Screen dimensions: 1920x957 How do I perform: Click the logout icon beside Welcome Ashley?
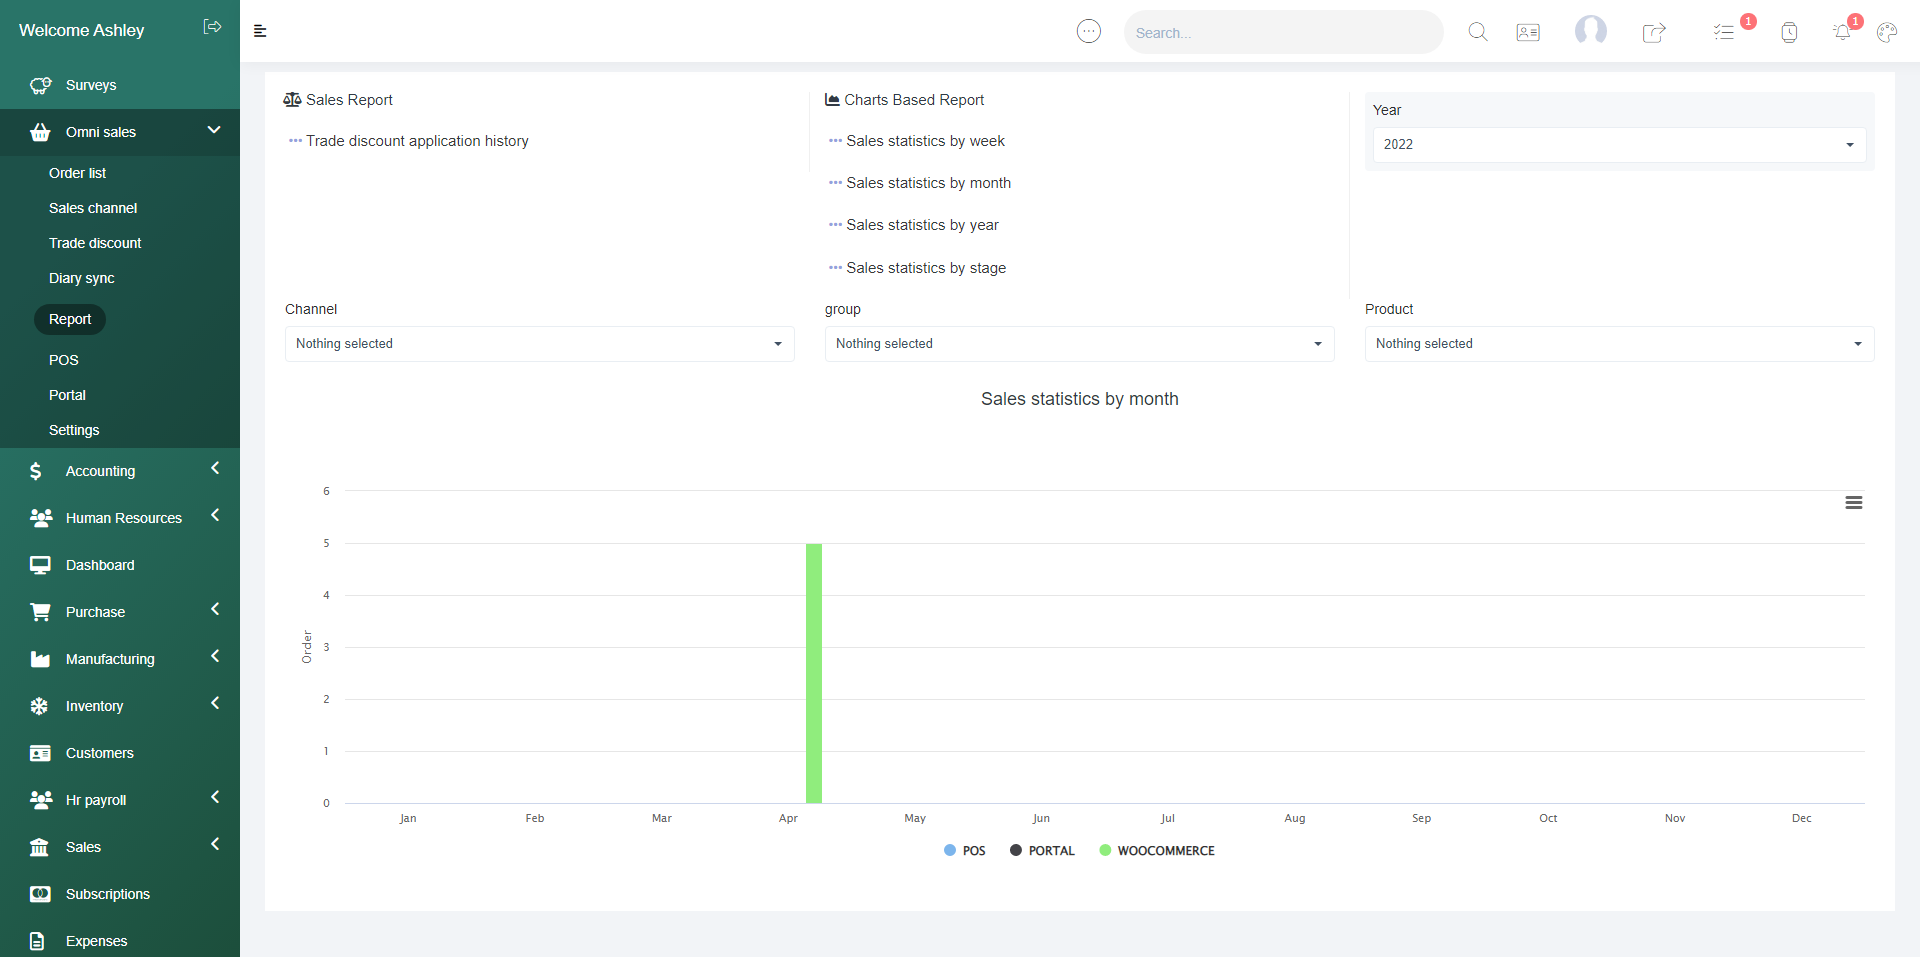click(x=212, y=27)
